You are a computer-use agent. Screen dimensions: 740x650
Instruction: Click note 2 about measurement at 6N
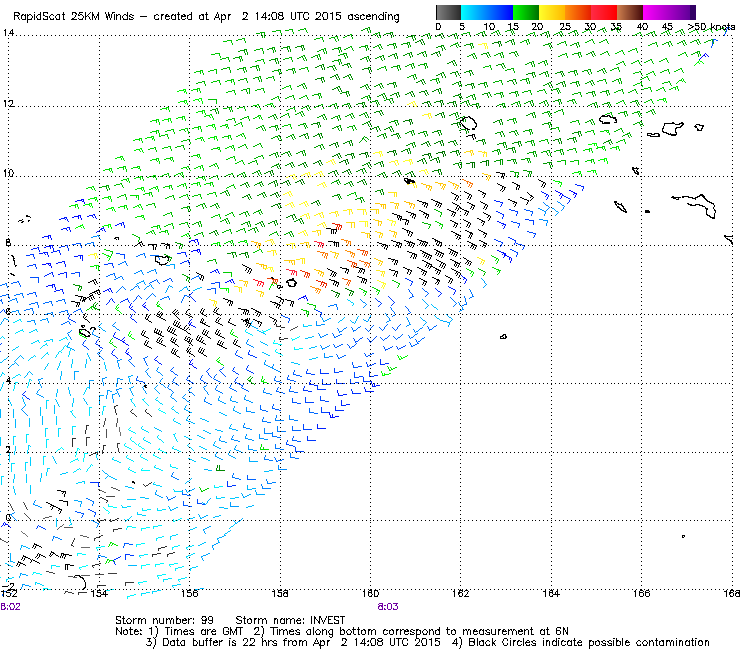tap(411, 632)
